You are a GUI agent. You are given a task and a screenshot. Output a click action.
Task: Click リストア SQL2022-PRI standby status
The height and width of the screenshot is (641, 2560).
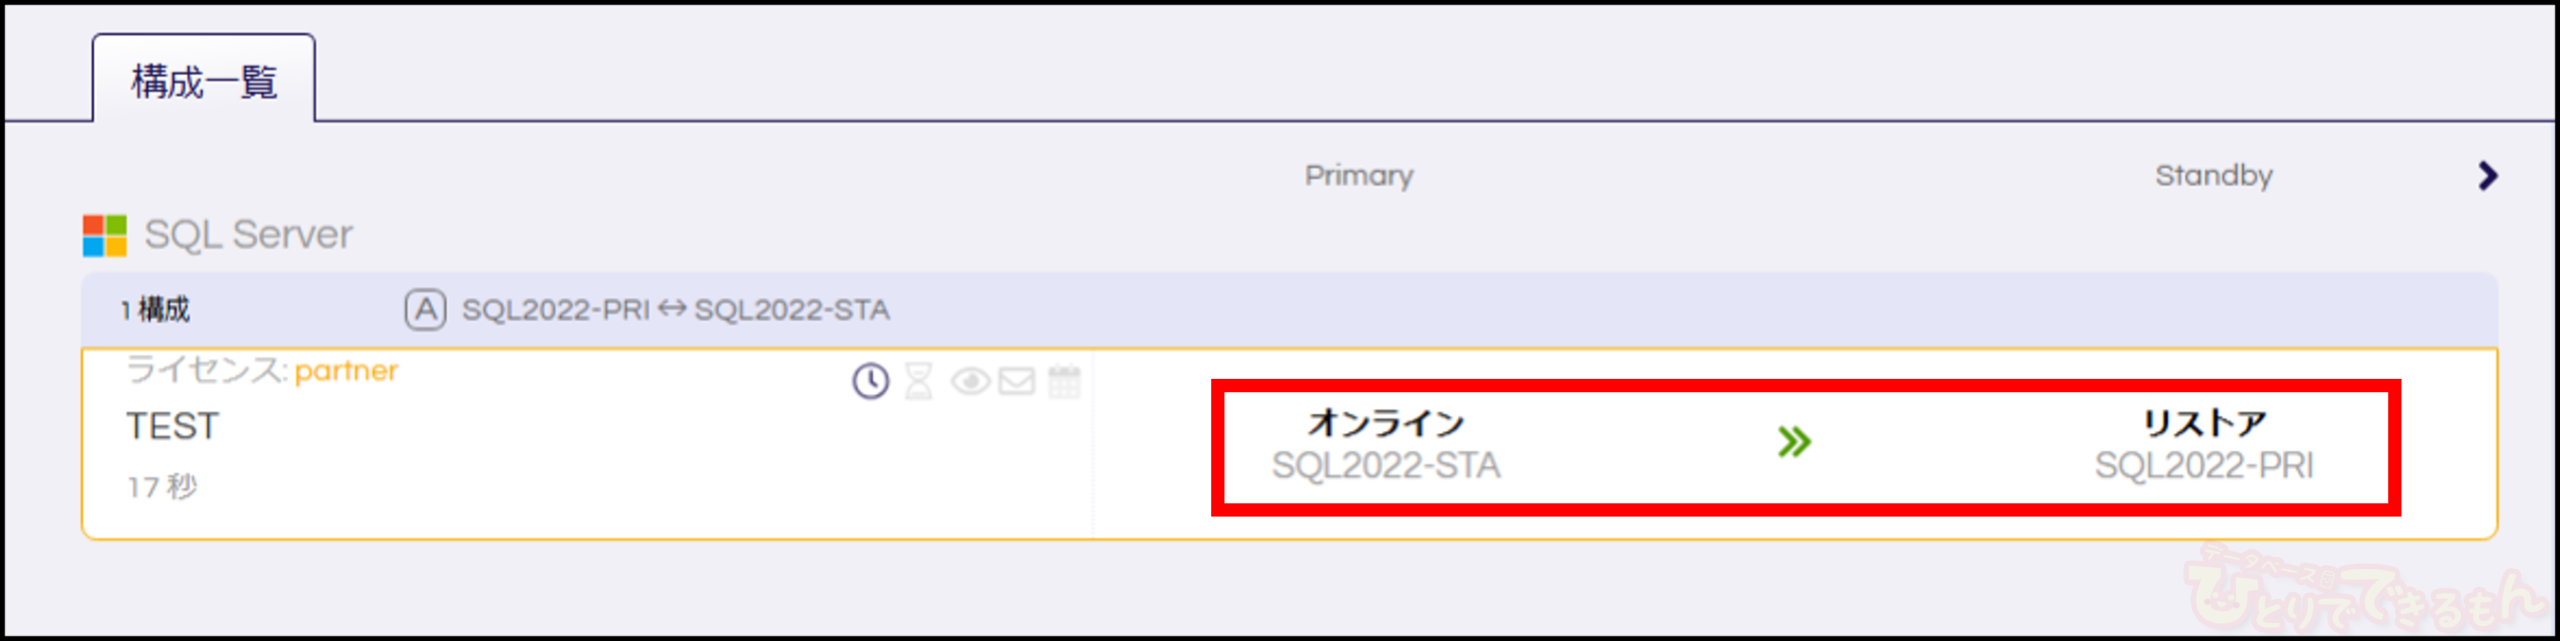(x=2204, y=444)
